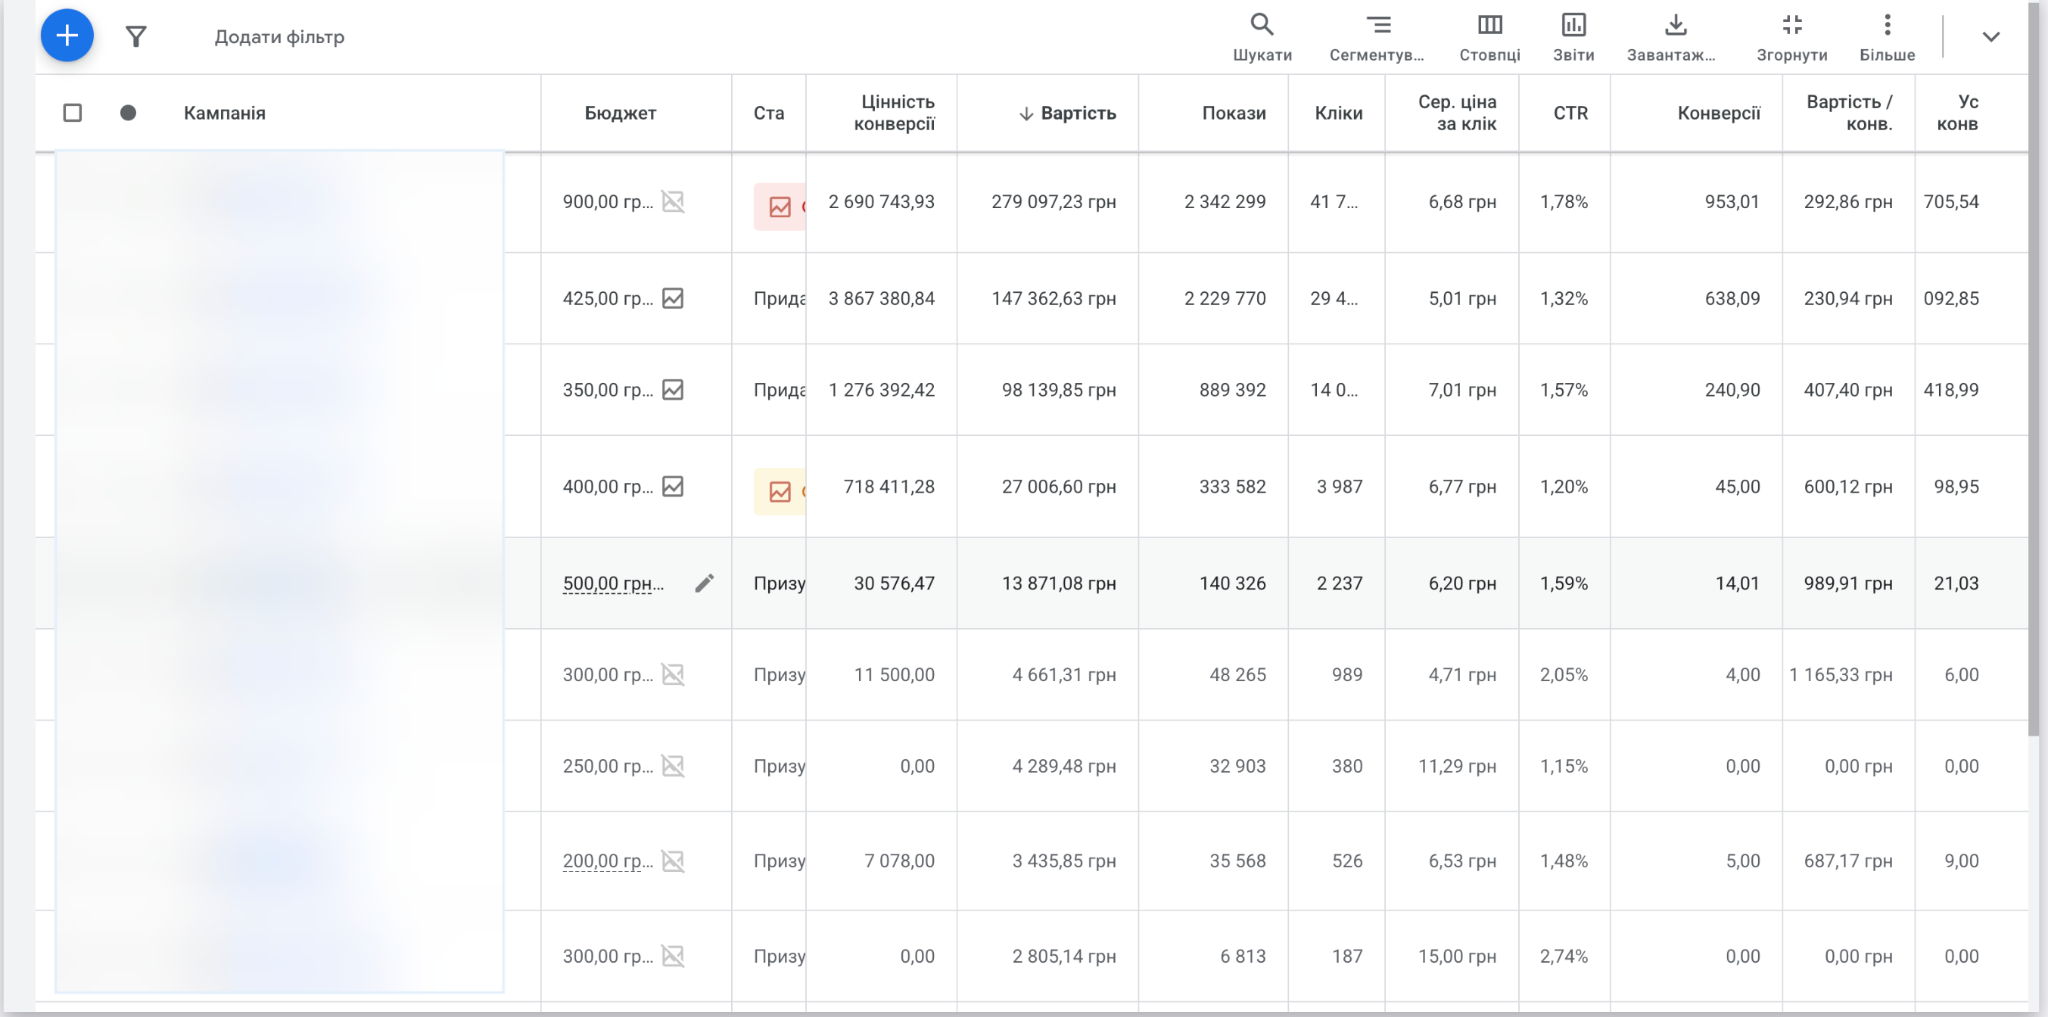Open the Шукати search tool

tap(1261, 37)
